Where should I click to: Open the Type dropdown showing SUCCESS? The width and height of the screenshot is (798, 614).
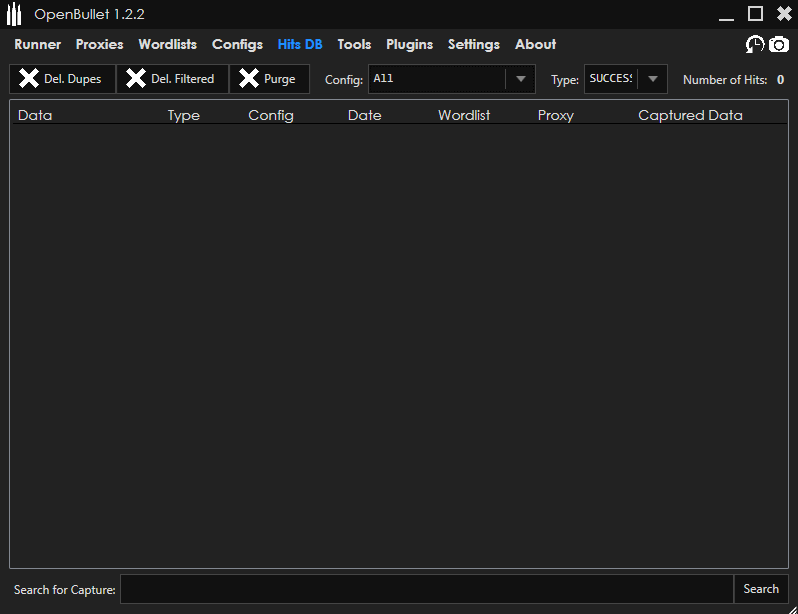[625, 79]
